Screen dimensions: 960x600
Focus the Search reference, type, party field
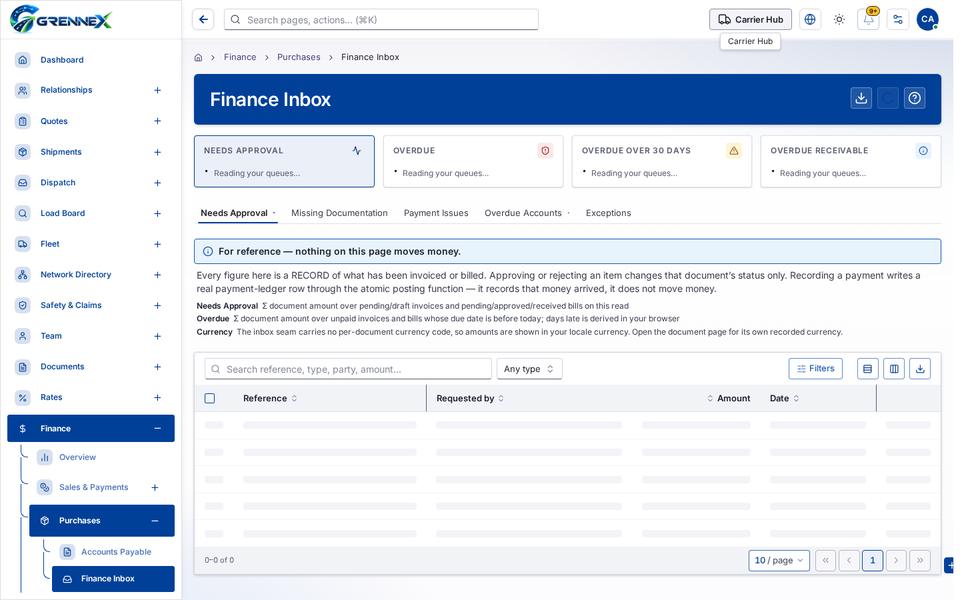tap(348, 369)
